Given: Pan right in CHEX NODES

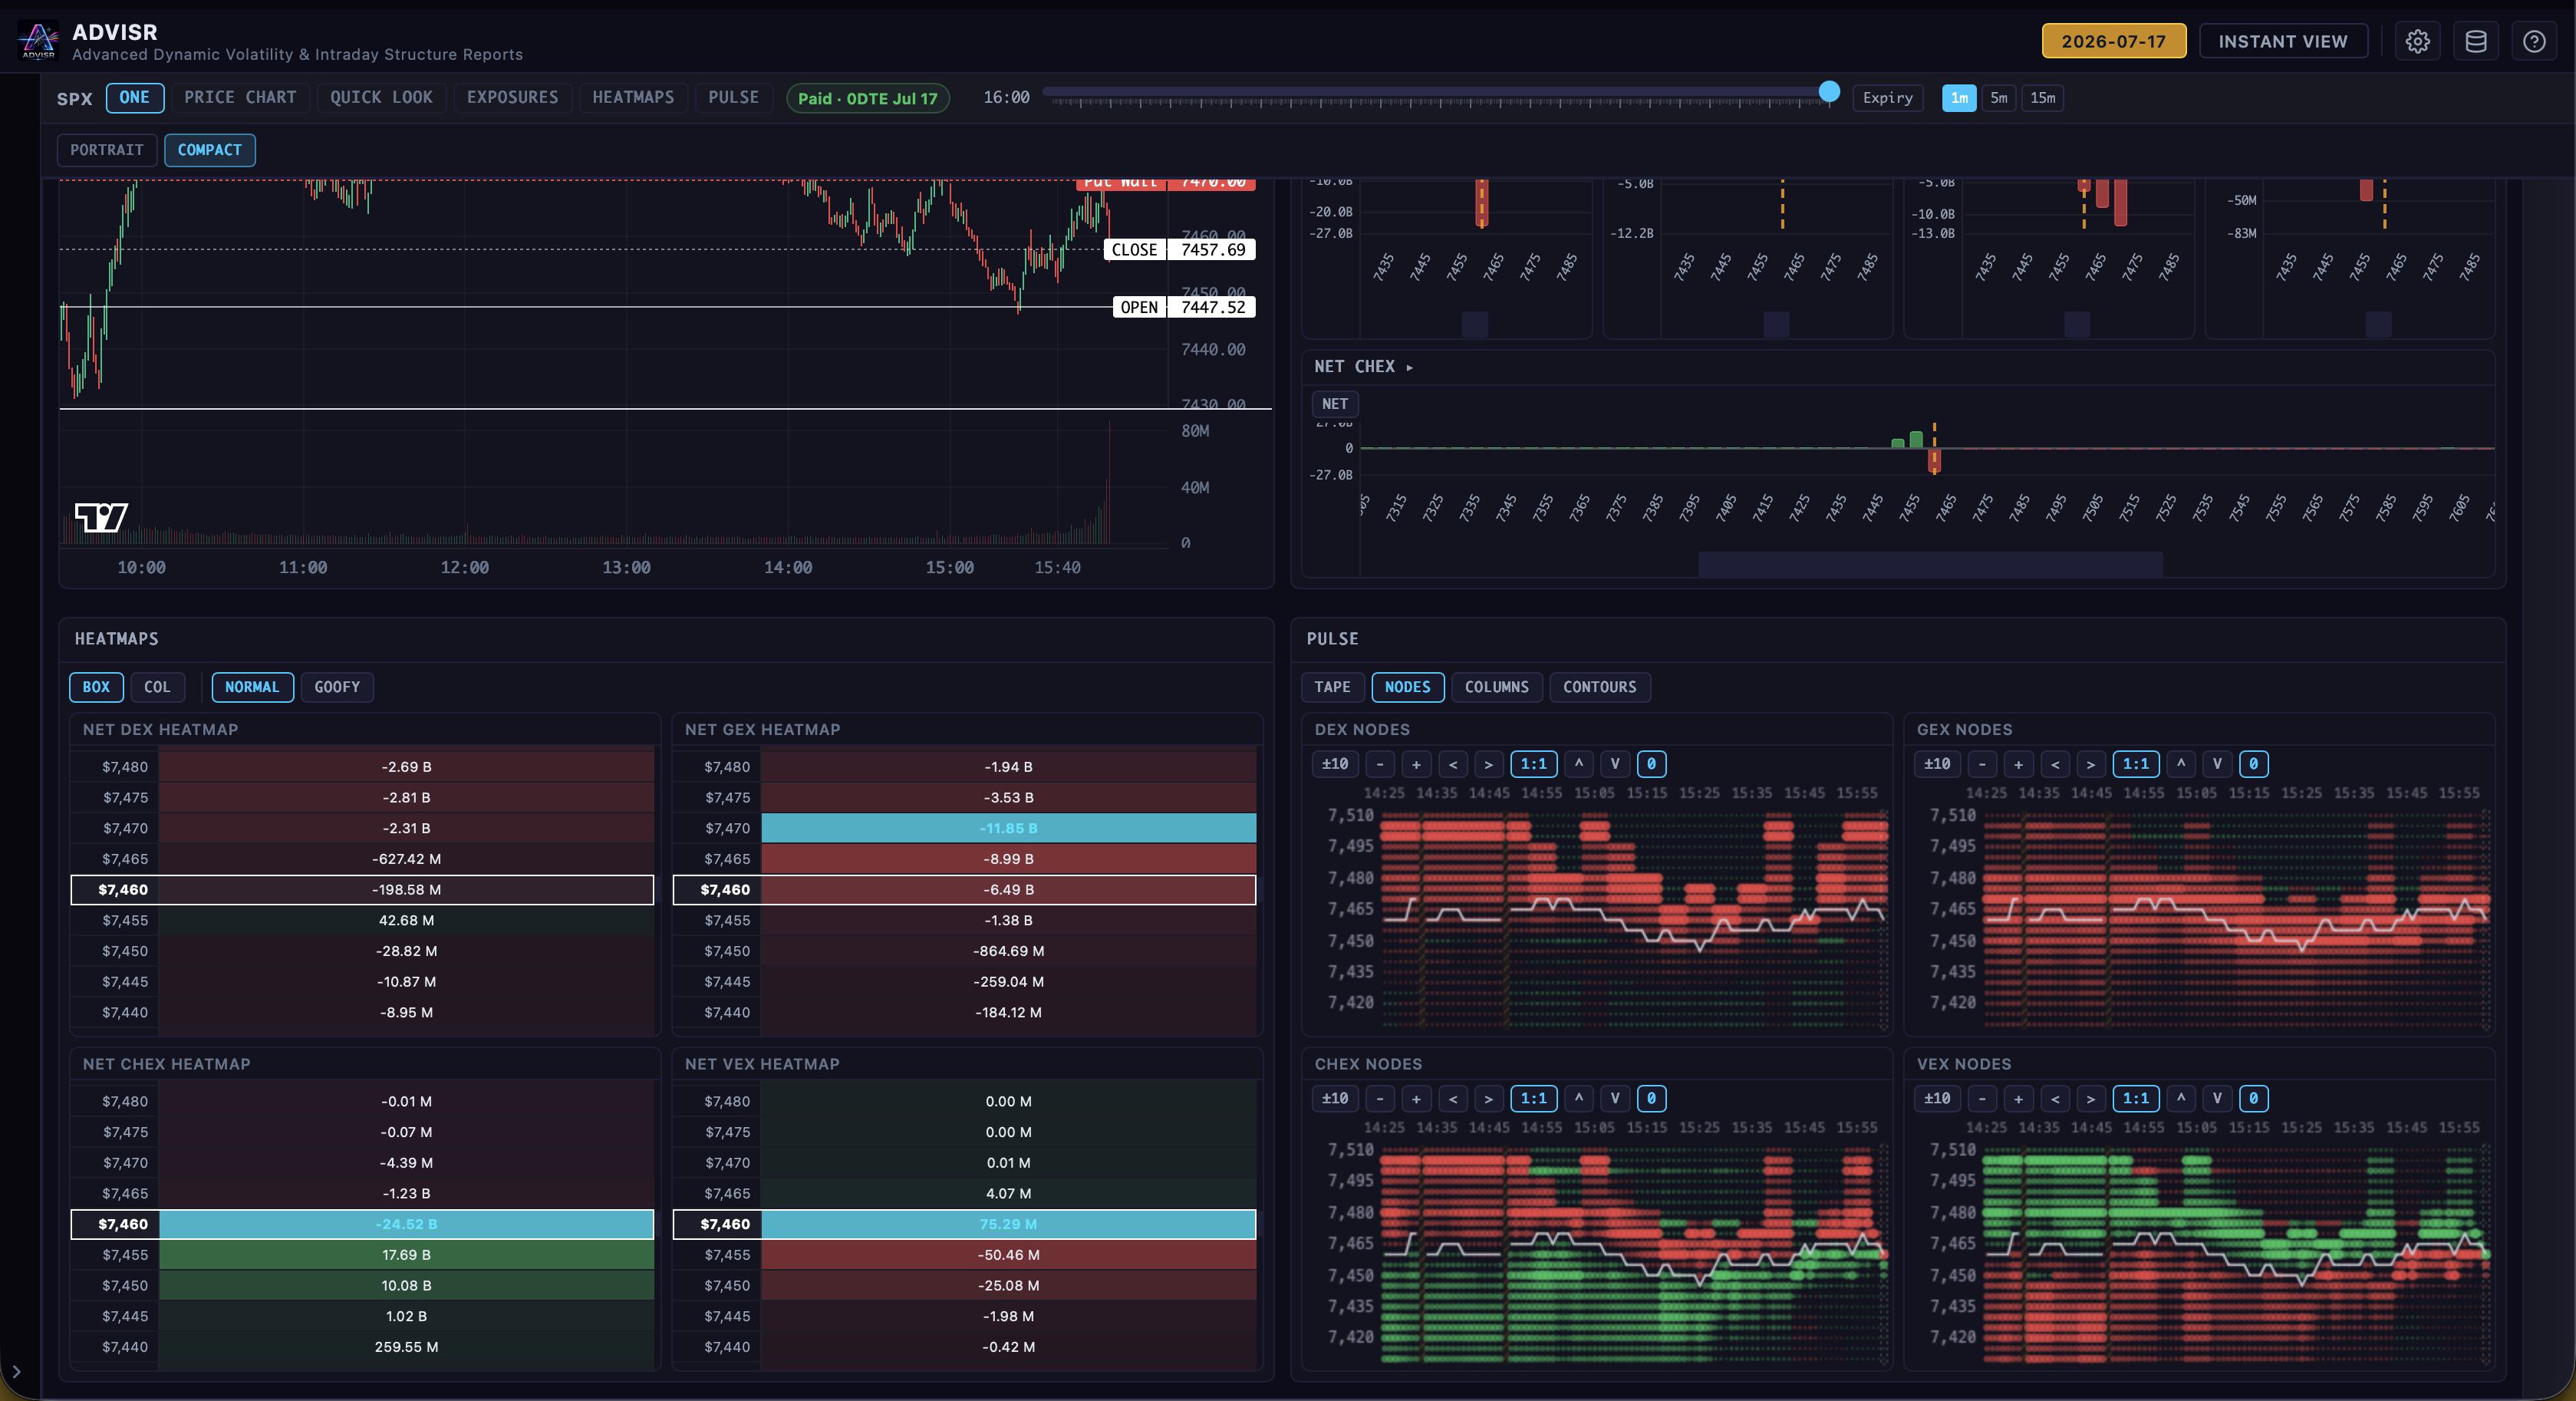Looking at the screenshot, I should 1489,1098.
